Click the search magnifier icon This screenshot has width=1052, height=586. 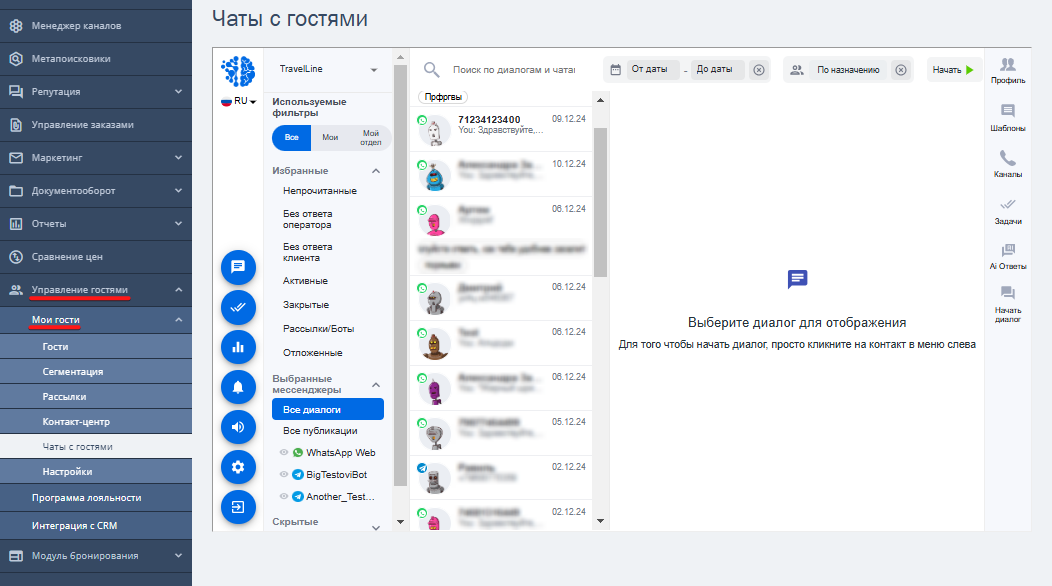tap(431, 69)
